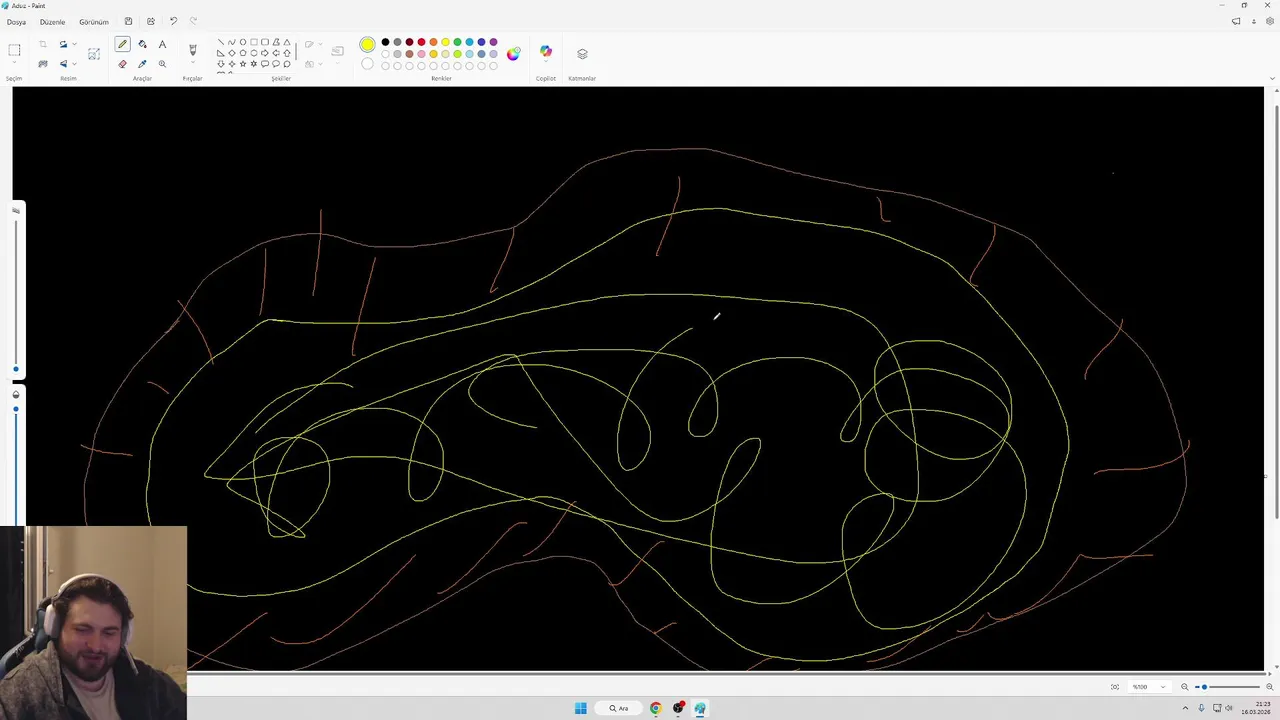Select the Eraser tool
1280x720 pixels.
[x=122, y=64]
